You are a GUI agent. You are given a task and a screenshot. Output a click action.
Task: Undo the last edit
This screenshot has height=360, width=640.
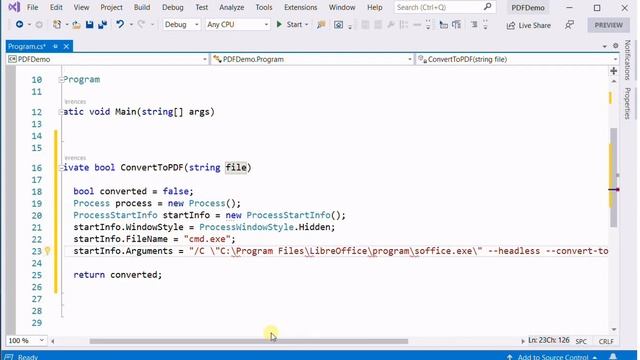120,24
